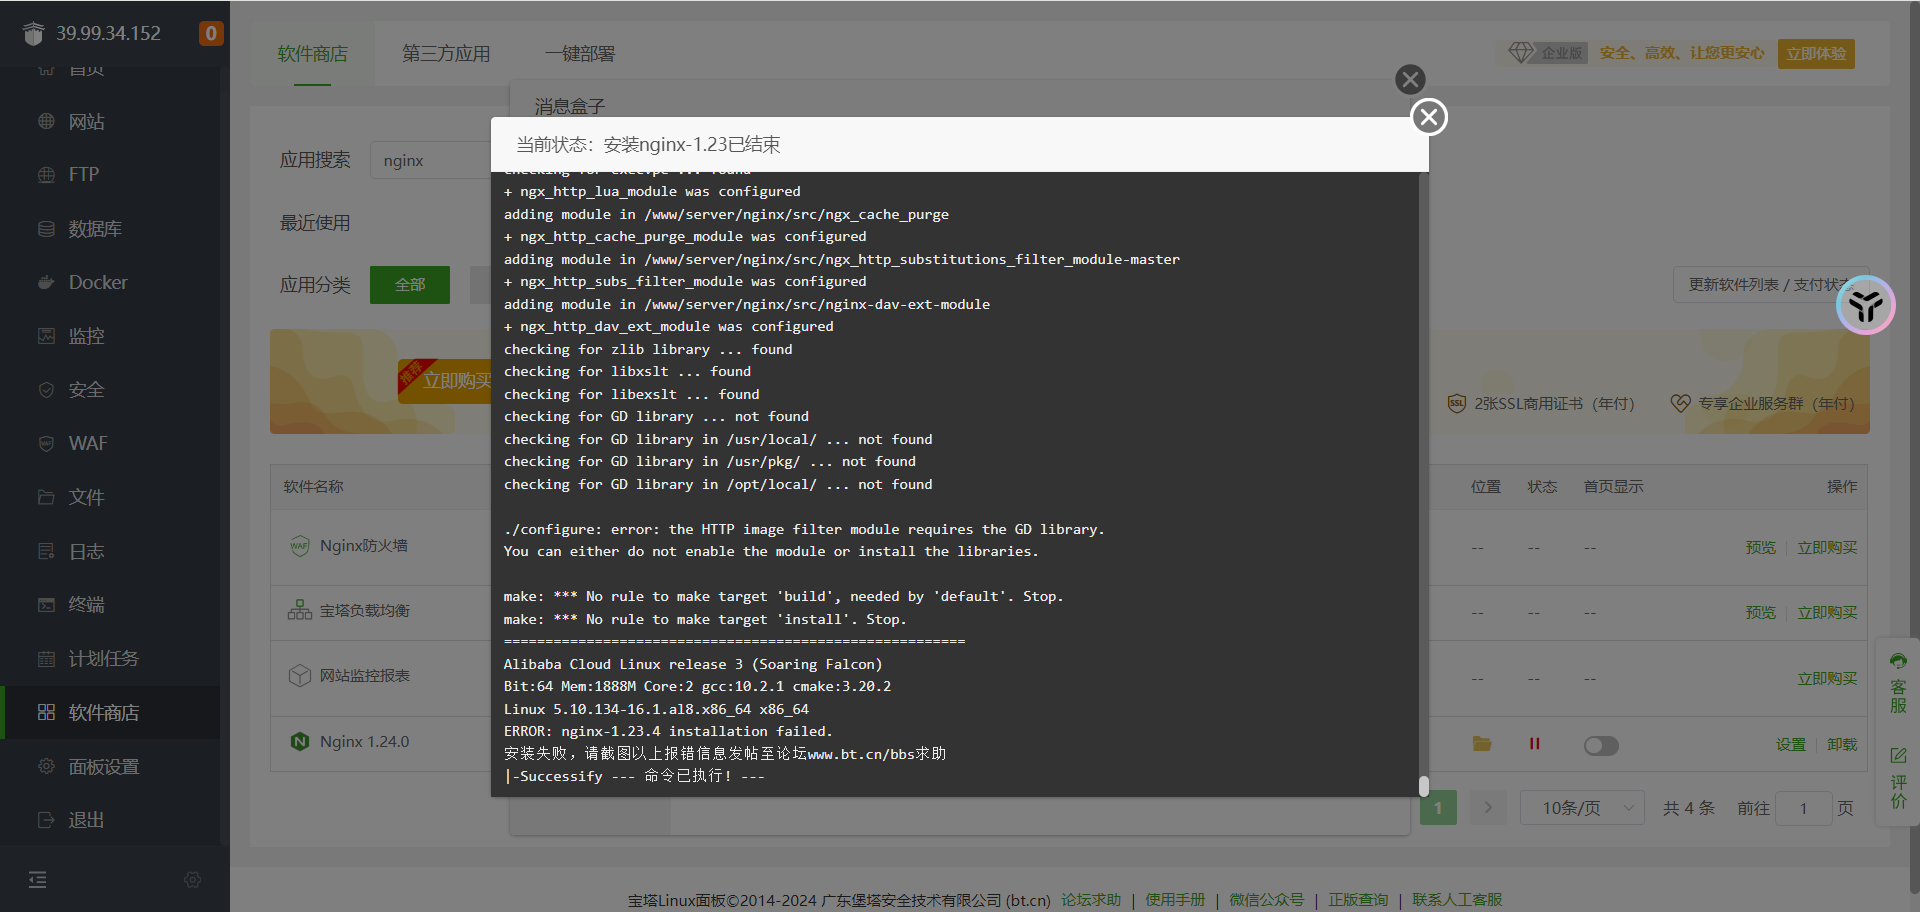Click the install log scrollbar thumb
This screenshot has width=1920, height=912.
1424,786
